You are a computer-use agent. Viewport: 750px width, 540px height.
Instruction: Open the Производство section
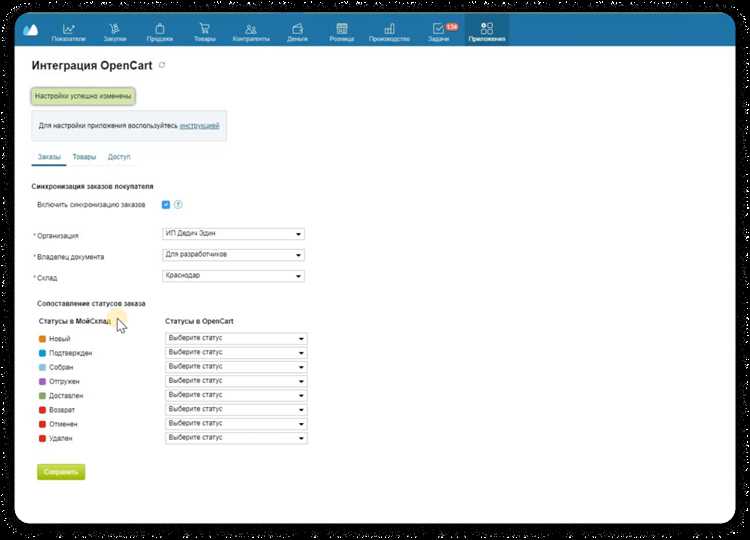pyautogui.click(x=389, y=33)
